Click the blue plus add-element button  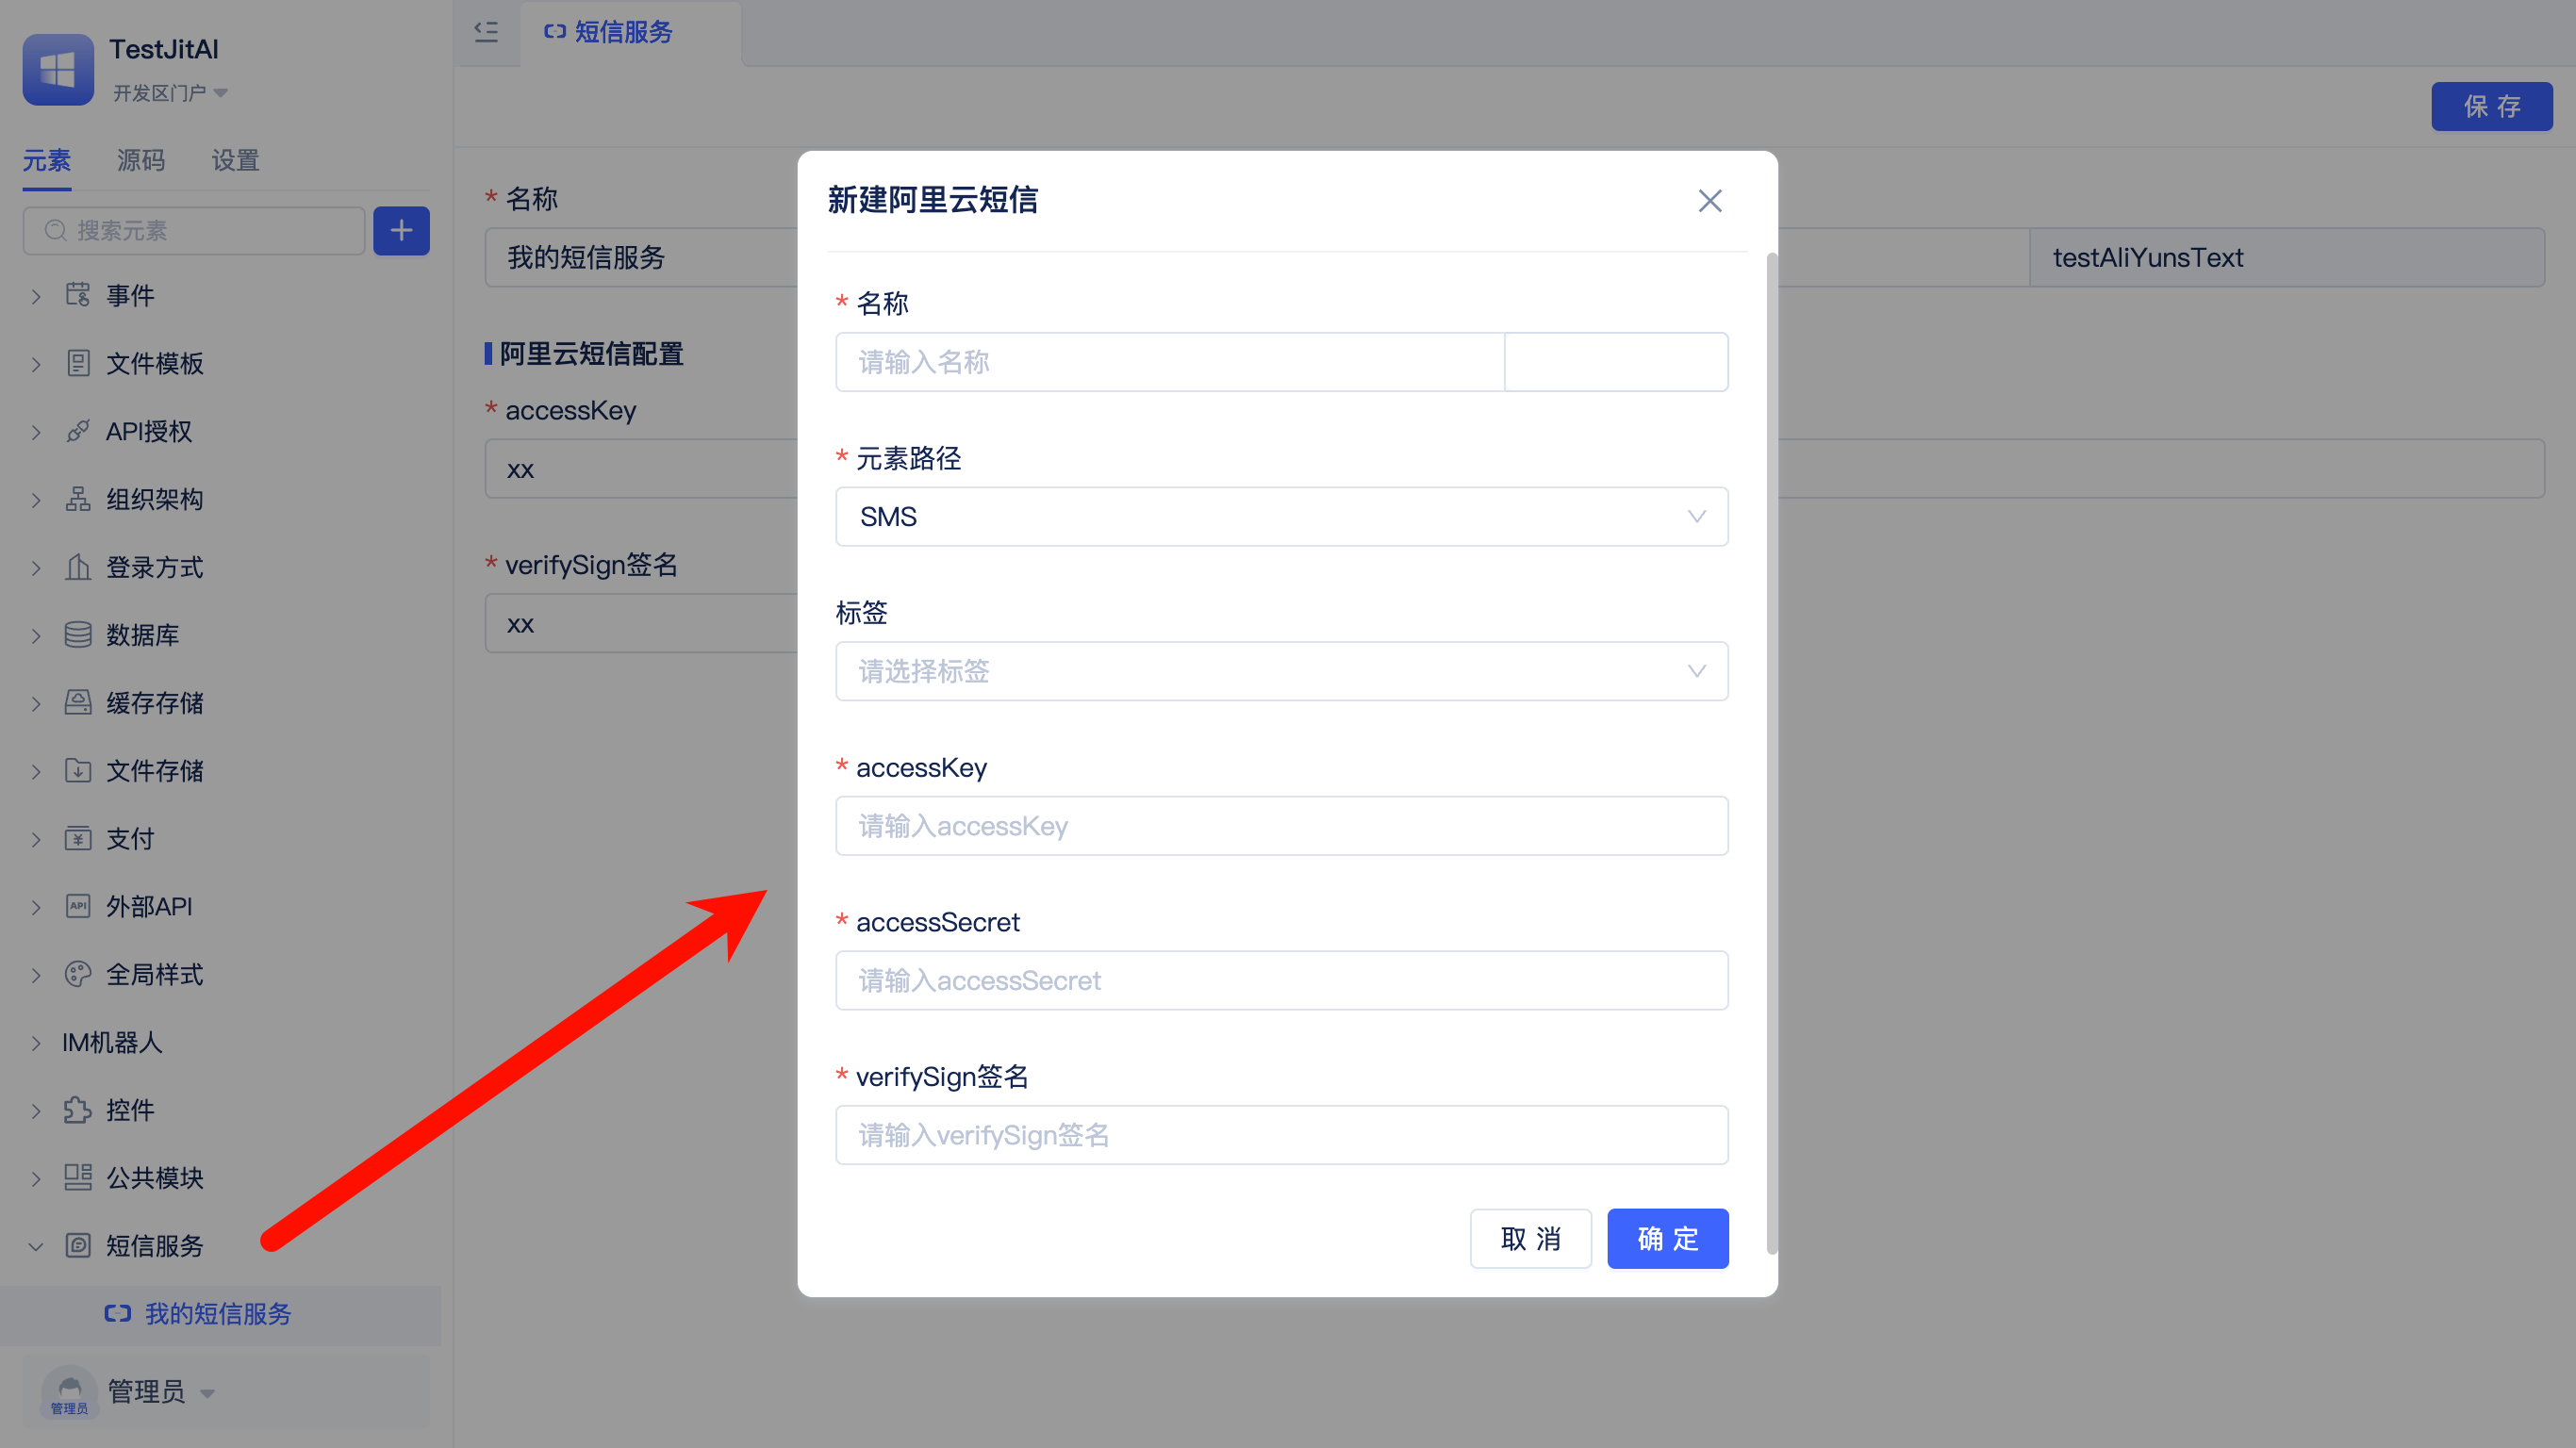click(401, 231)
